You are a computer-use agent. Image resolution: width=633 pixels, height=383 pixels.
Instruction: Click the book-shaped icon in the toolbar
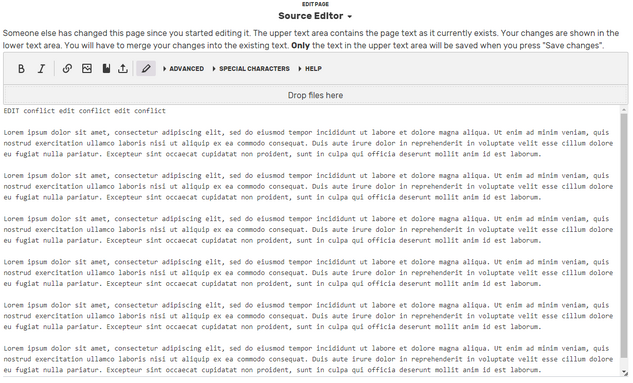(106, 69)
